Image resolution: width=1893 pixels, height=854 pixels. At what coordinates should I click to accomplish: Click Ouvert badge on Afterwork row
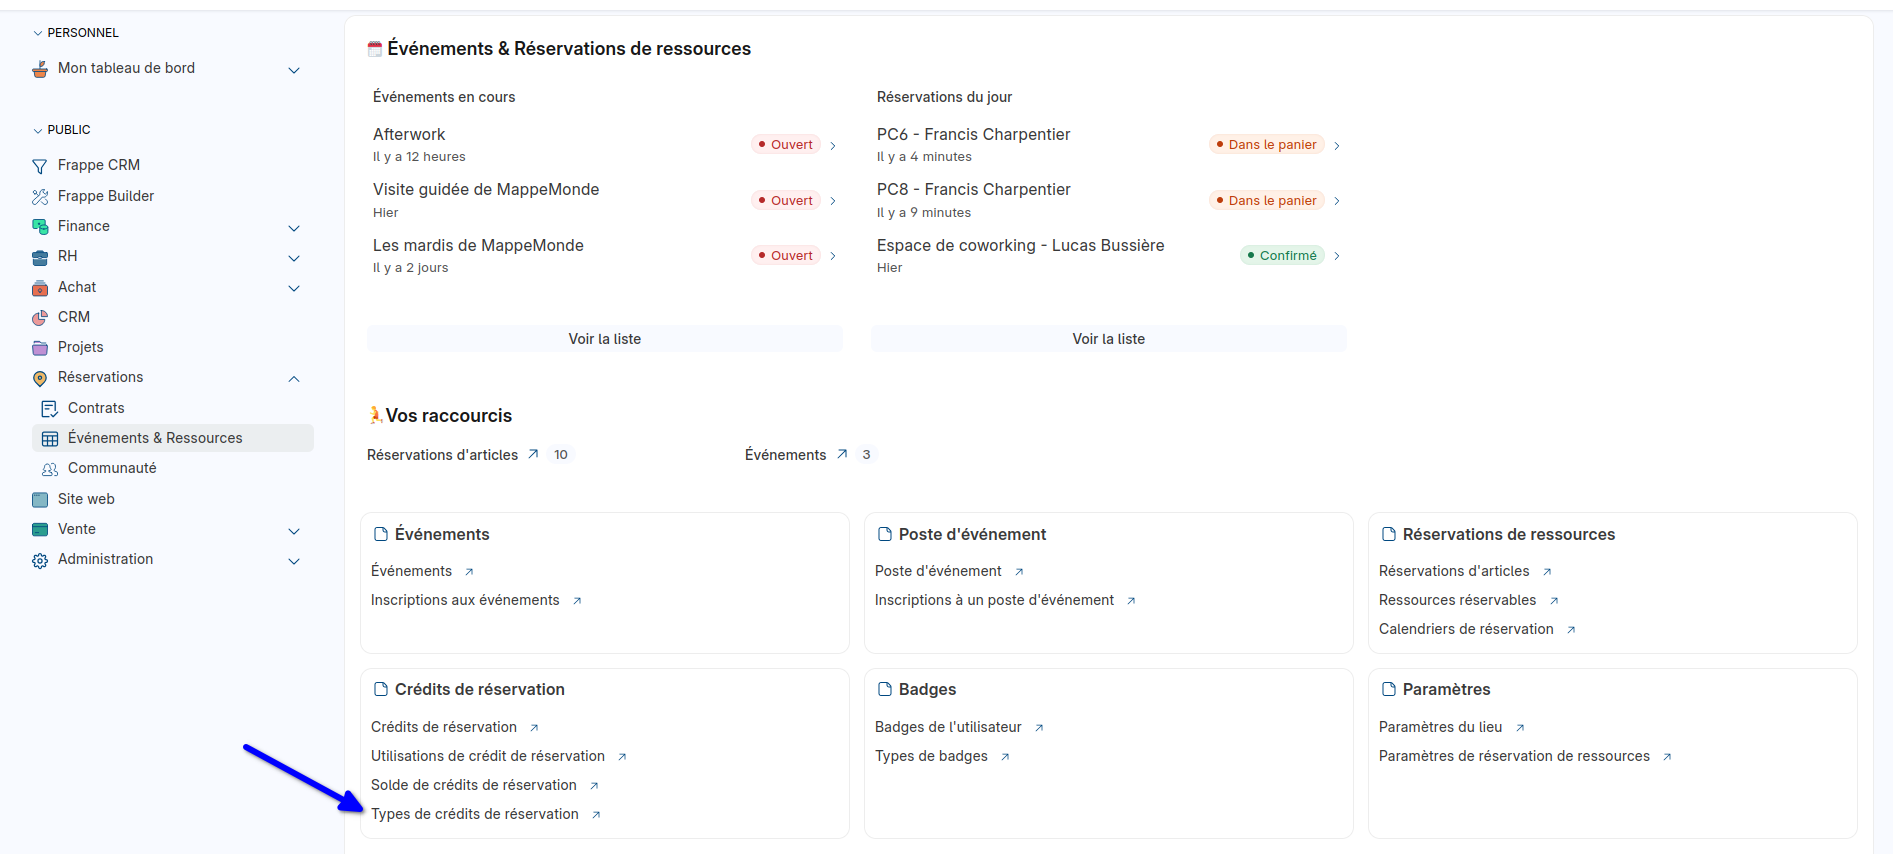tap(786, 144)
